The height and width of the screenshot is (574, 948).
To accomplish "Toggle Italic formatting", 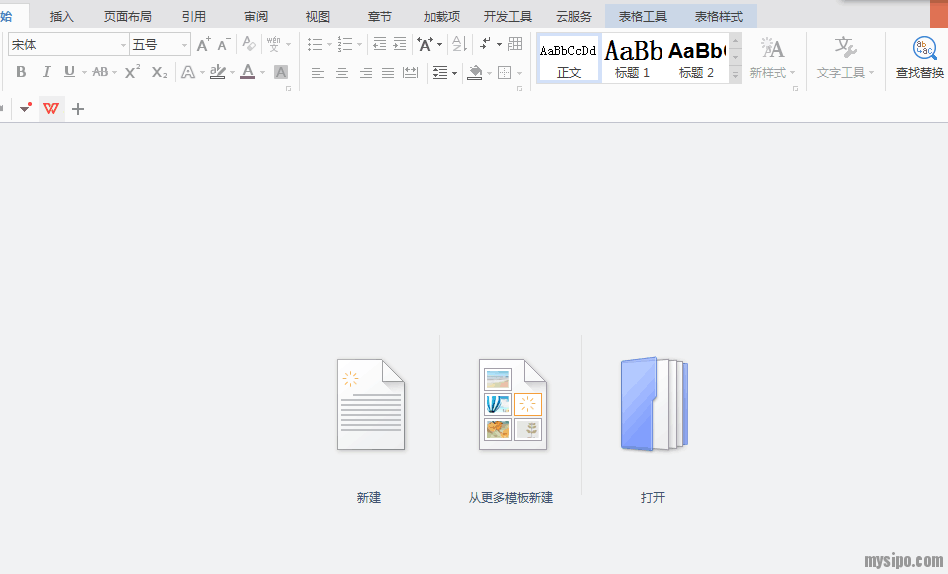I will click(x=45, y=72).
